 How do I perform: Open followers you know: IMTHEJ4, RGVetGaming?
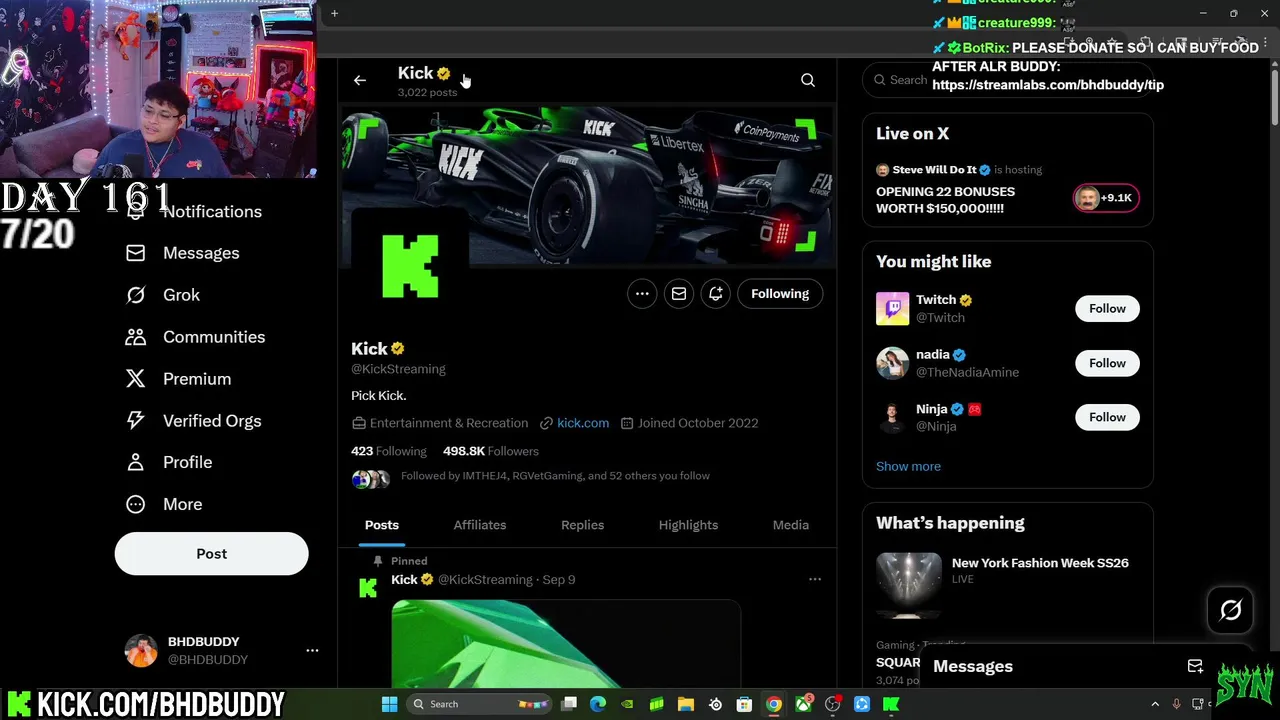[555, 476]
